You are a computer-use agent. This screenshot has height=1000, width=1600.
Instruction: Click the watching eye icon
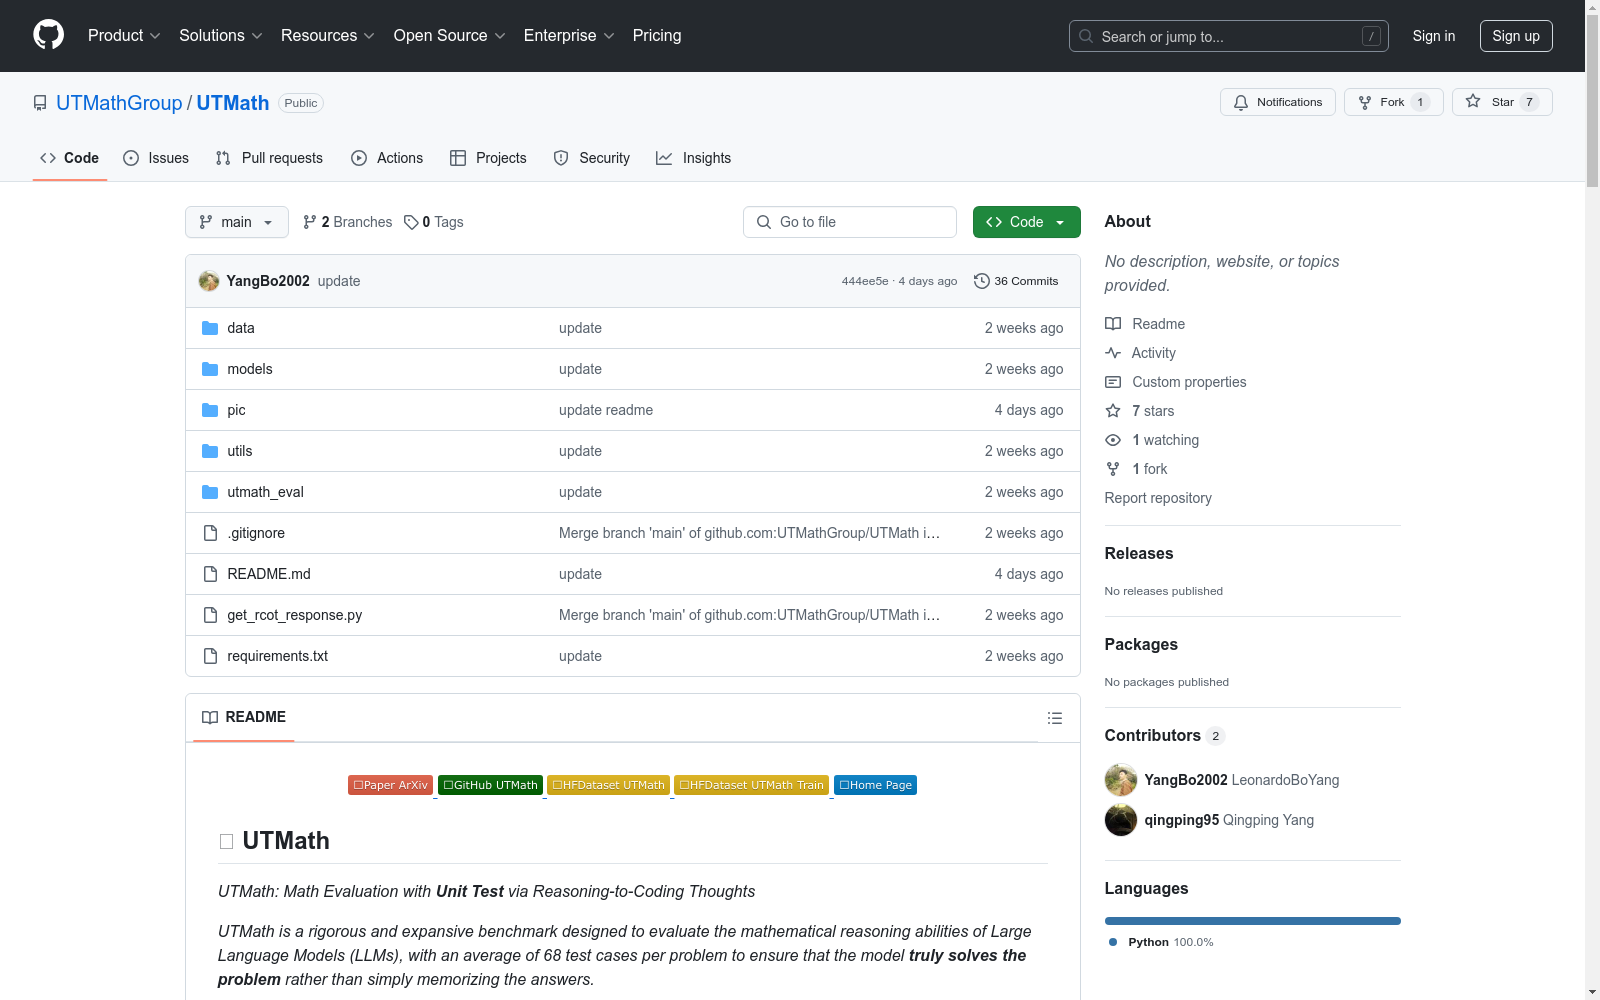(x=1113, y=440)
